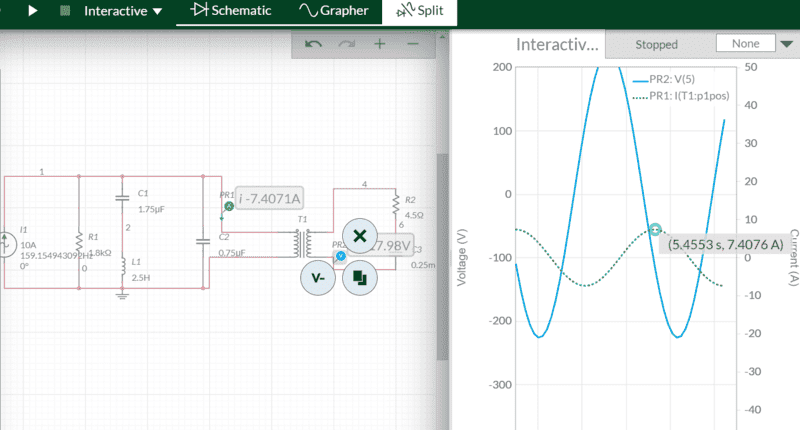Click the Stopped status indicator

(657, 44)
